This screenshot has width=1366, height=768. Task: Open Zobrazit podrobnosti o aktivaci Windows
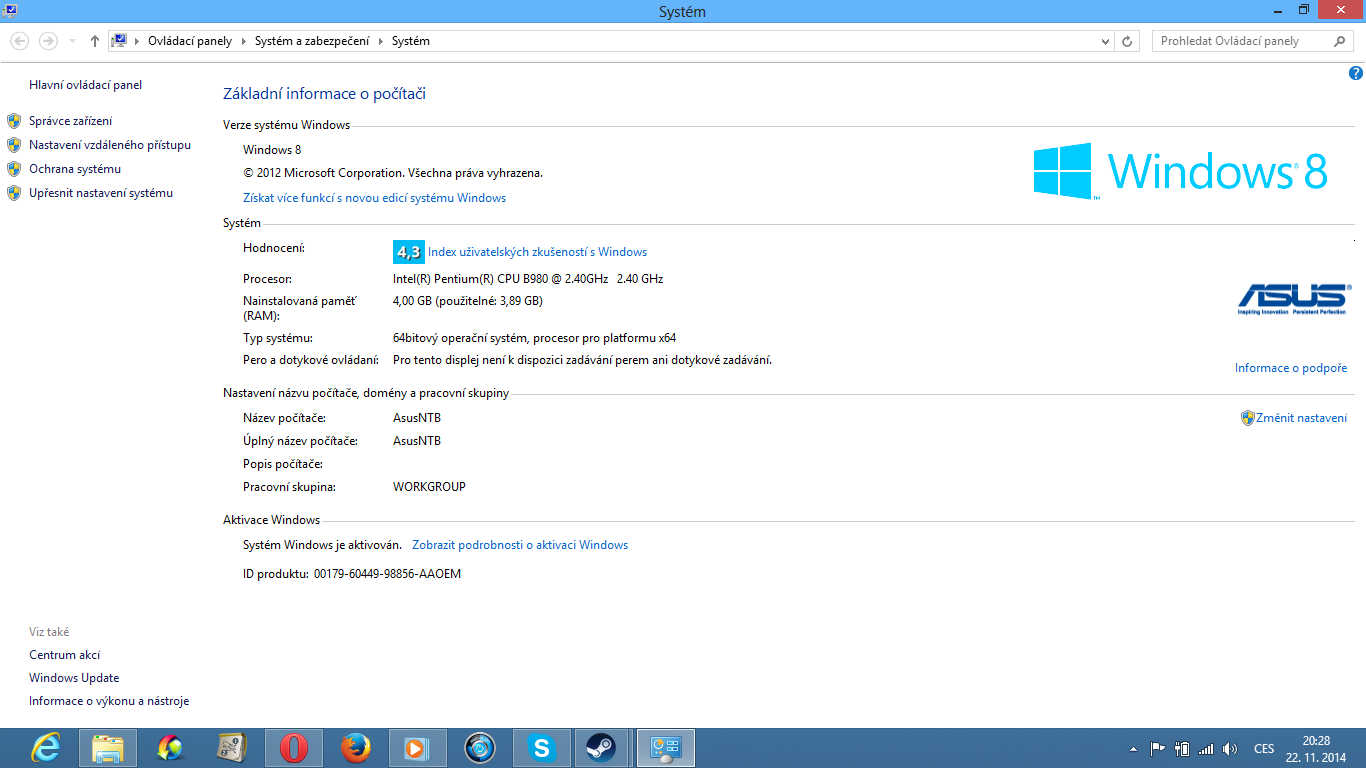pyautogui.click(x=520, y=545)
